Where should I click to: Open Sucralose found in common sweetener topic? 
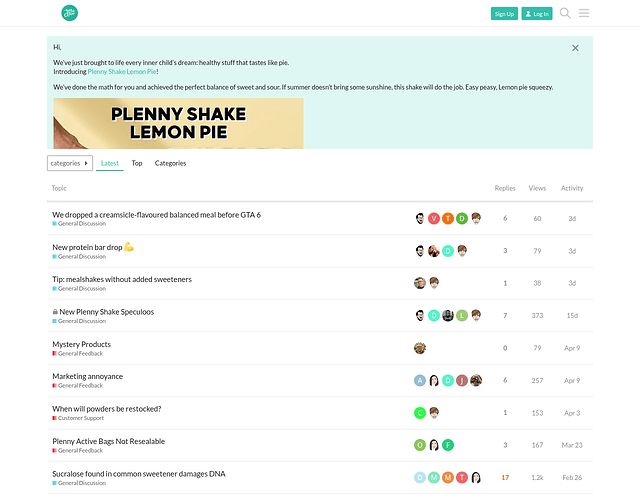tap(139, 474)
